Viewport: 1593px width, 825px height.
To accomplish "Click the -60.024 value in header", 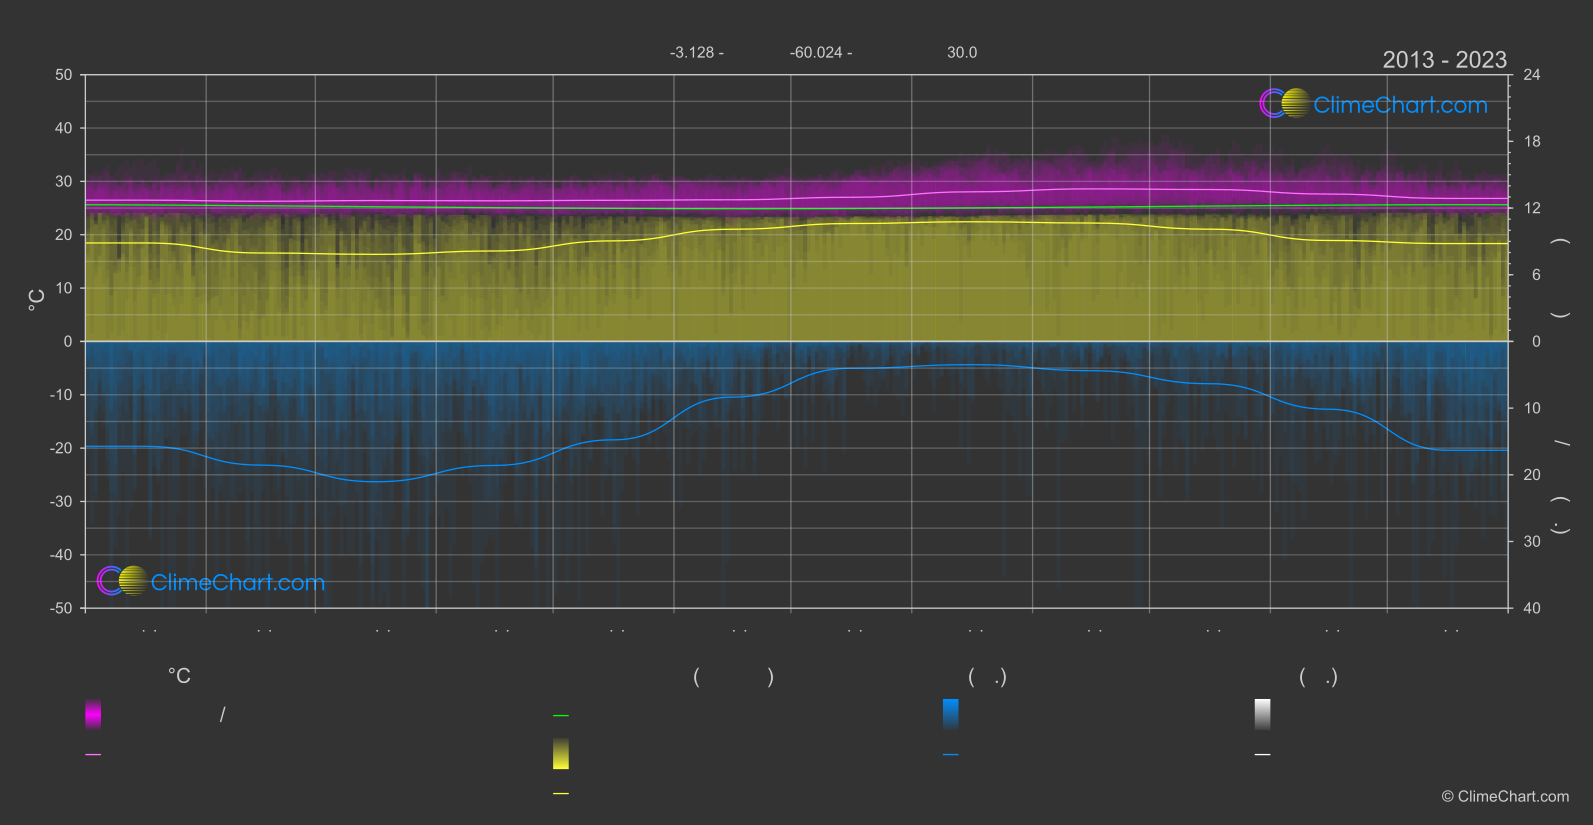I will pyautogui.click(x=816, y=52).
